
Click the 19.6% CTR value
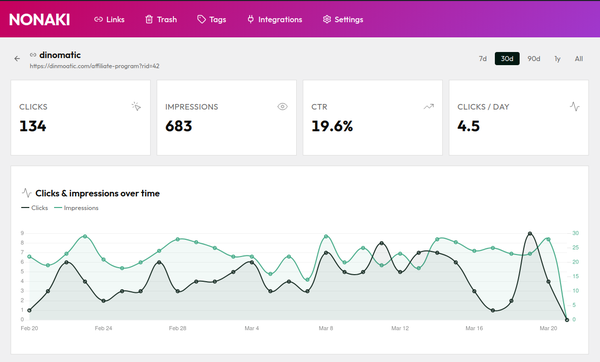click(332, 126)
